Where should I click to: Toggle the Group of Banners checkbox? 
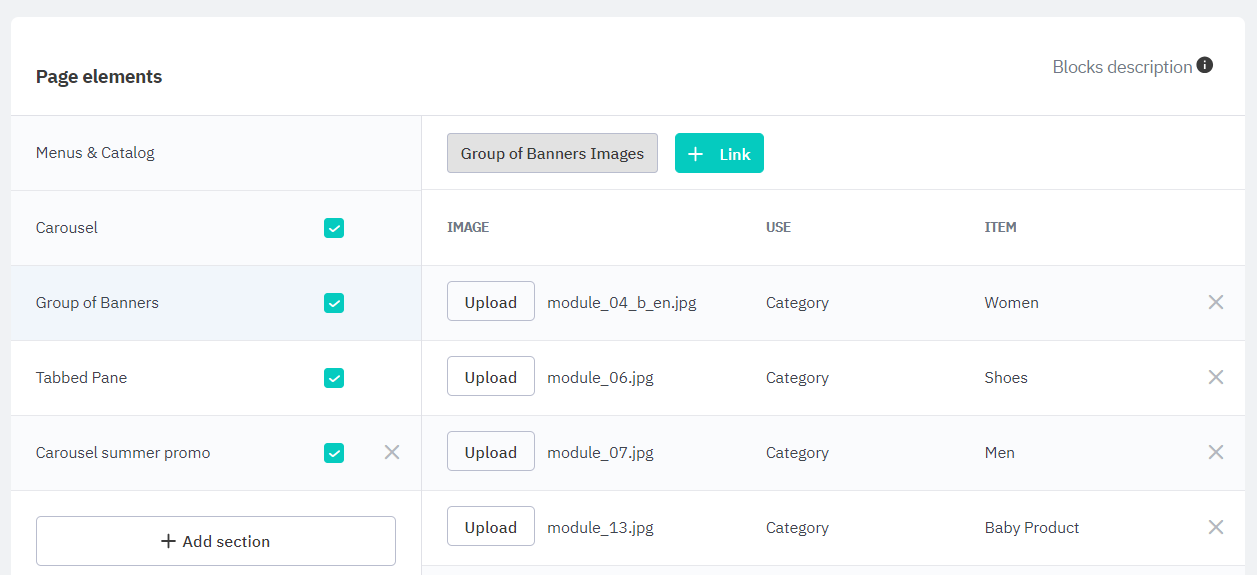pyautogui.click(x=334, y=303)
